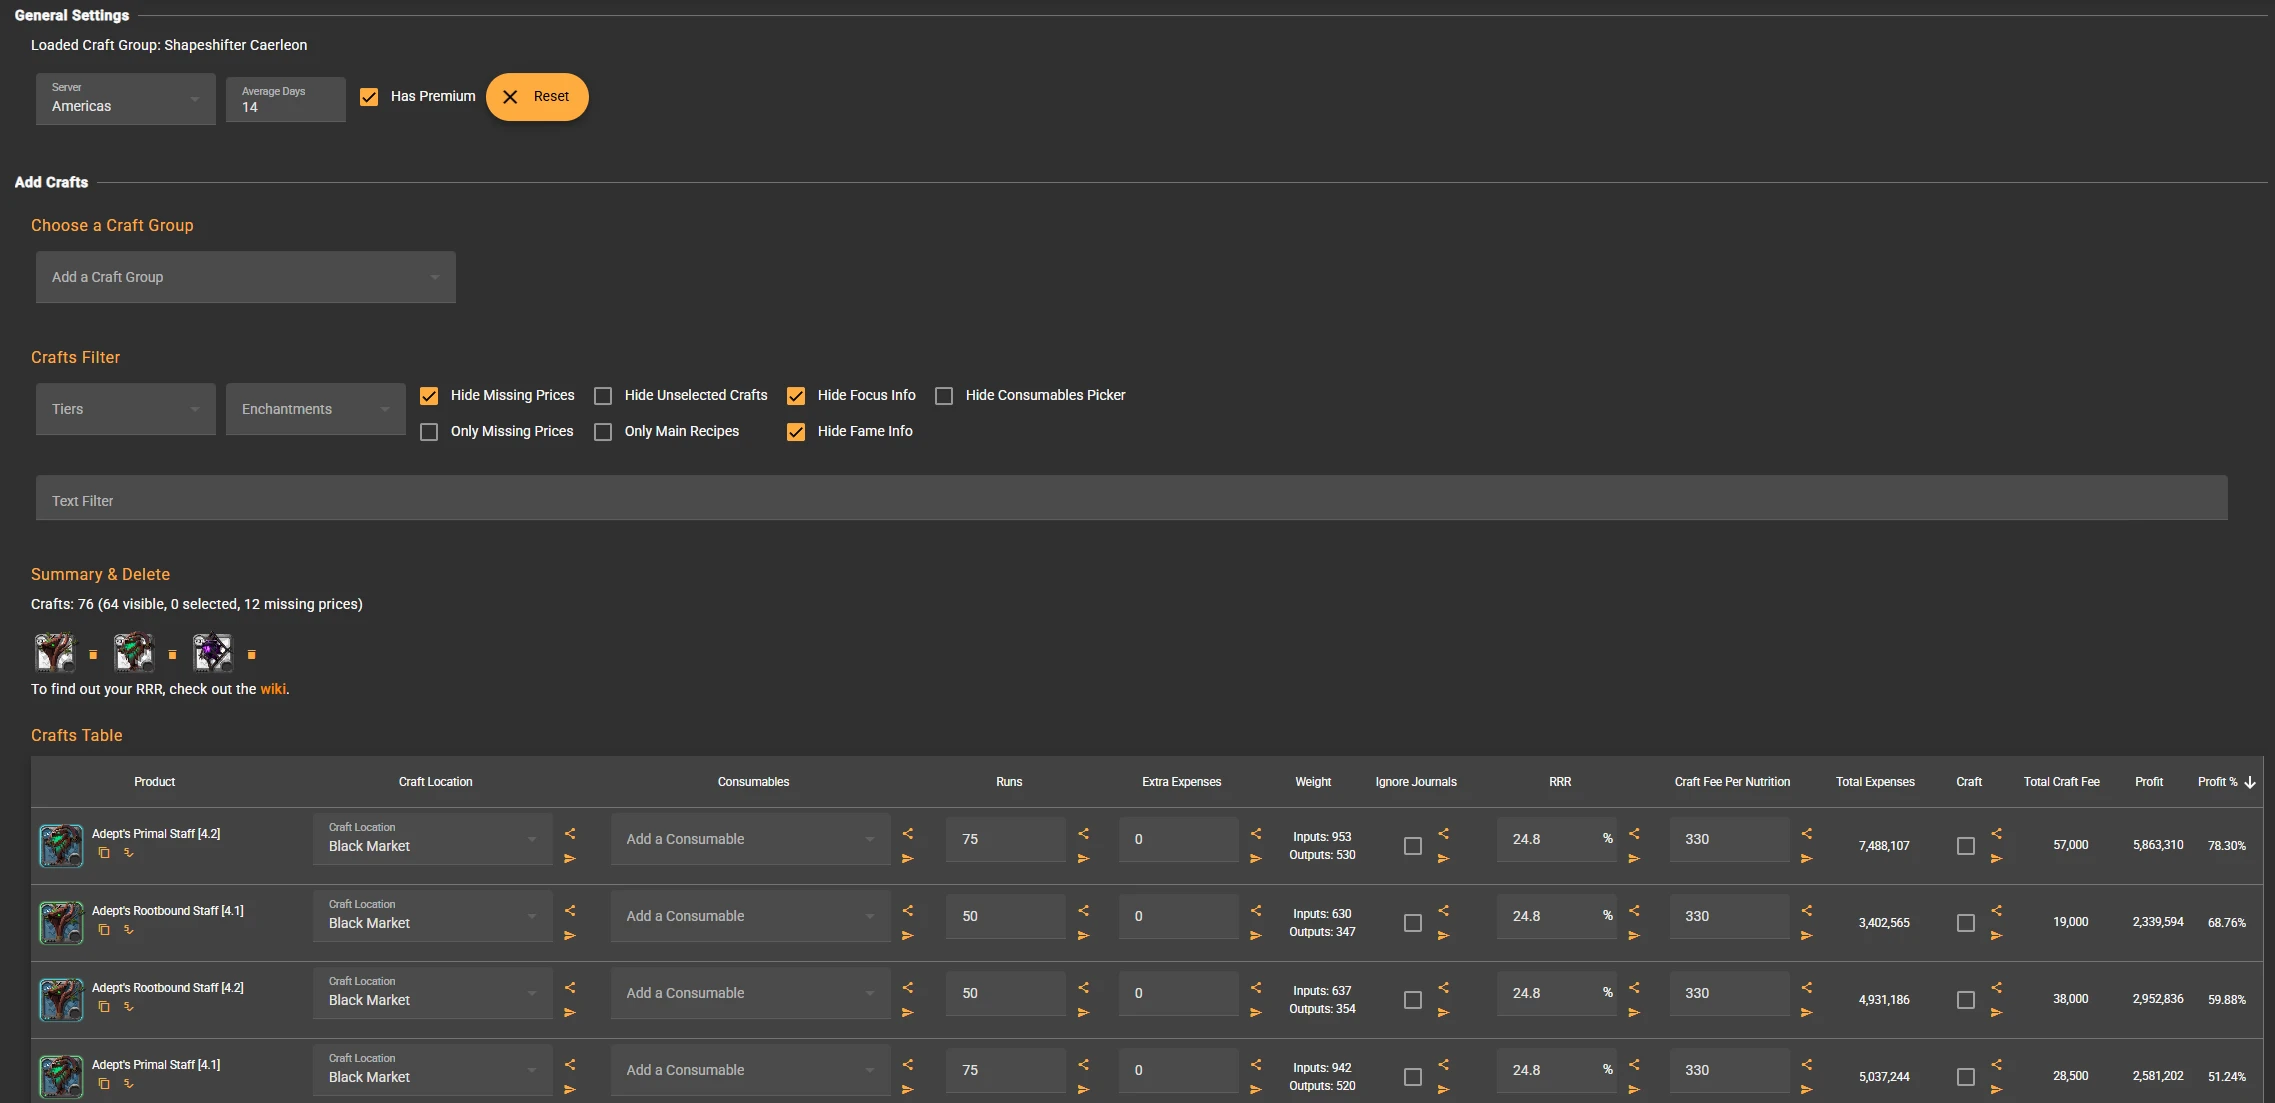Viewport: 2275px width, 1103px height.
Task: Click the Total Expenses column header
Action: pyautogui.click(x=1874, y=782)
